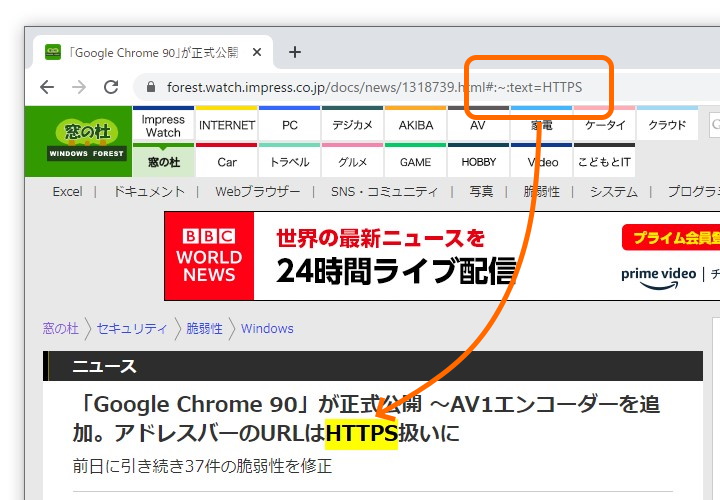This screenshot has width=720, height=500.
Task: Open the デジカメ nav tab
Action: click(x=353, y=125)
